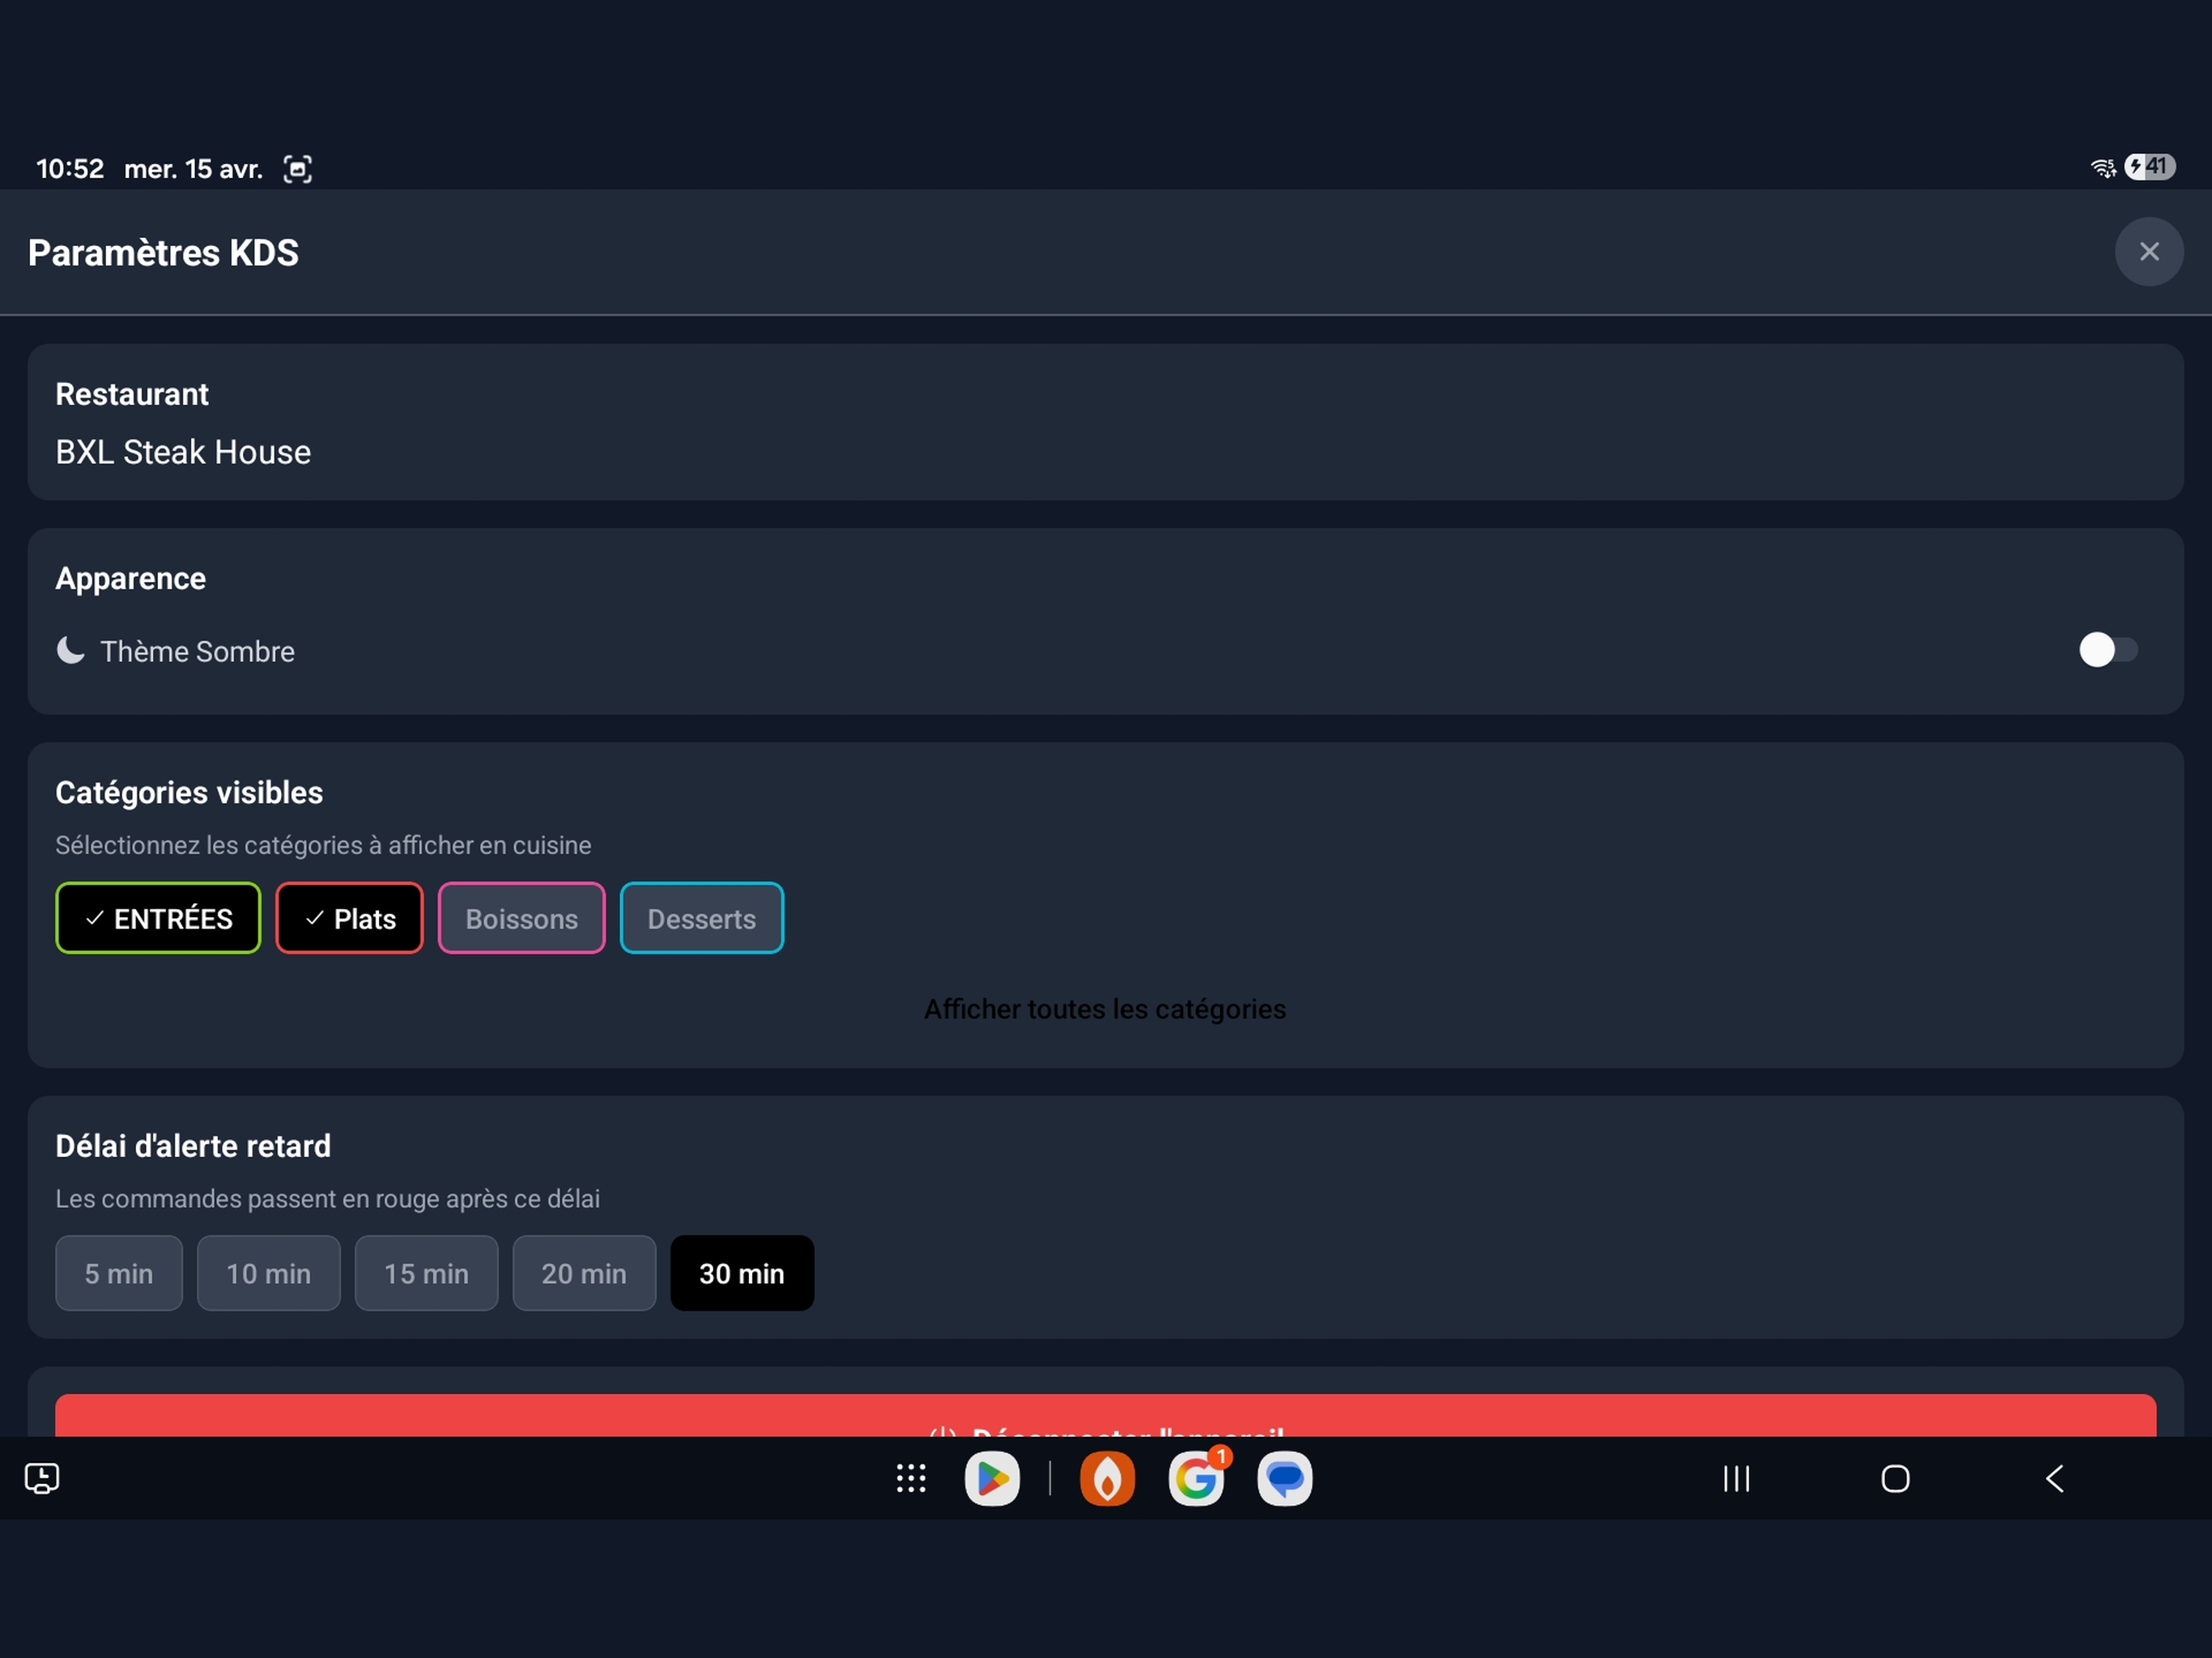Viewport: 2212px width, 1658px height.
Task: Set late alert delay to 10 min
Action: (268, 1273)
